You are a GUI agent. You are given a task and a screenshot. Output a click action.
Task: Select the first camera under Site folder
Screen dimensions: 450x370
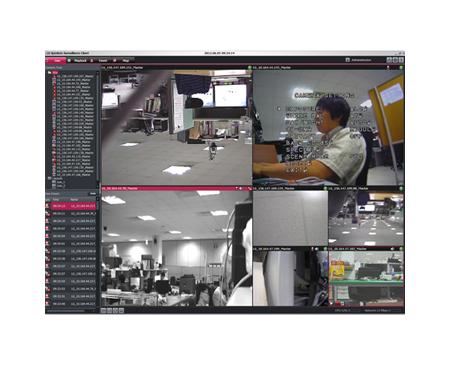click(75, 76)
